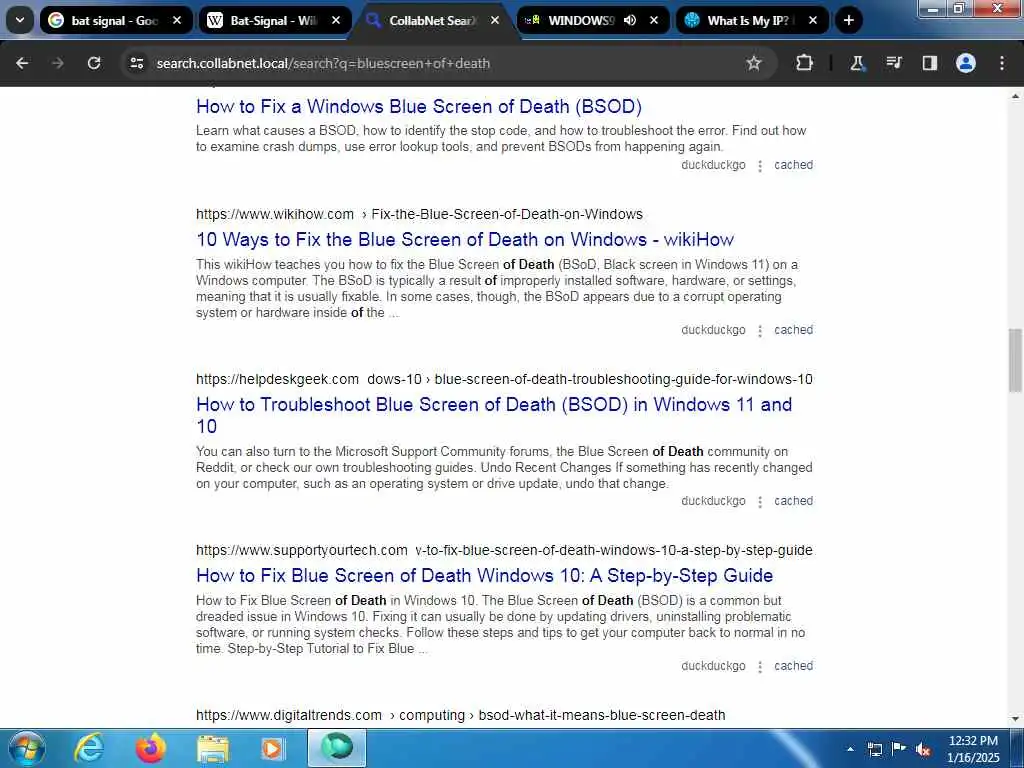Close the CollabNet Search tab
Viewport: 1024px width, 768px height.
495,20
